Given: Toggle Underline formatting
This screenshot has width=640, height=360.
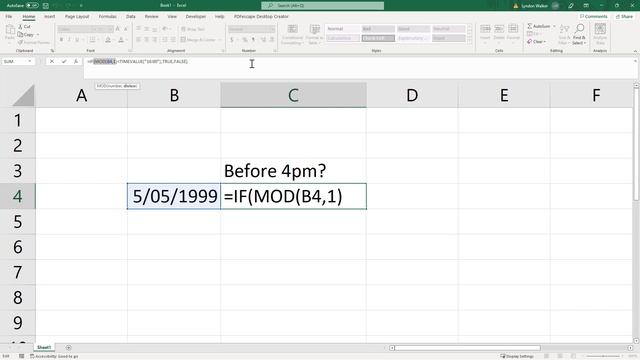Looking at the screenshot, I should [77, 40].
